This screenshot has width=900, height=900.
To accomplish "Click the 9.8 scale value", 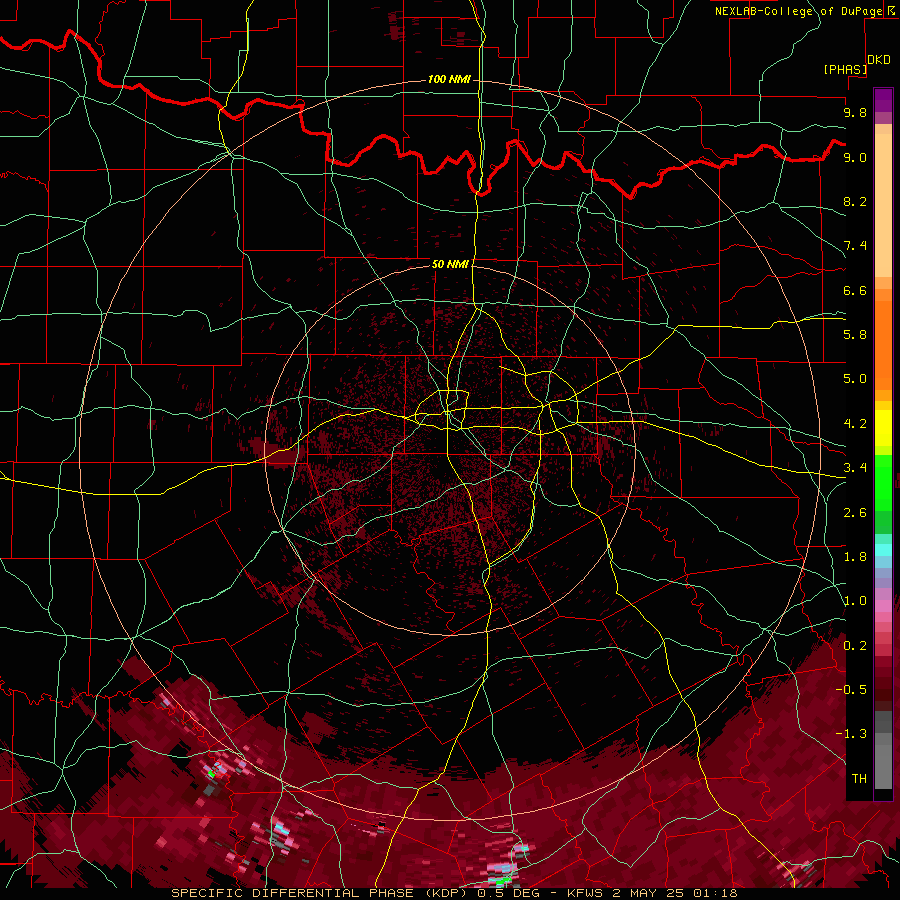I will [855, 112].
